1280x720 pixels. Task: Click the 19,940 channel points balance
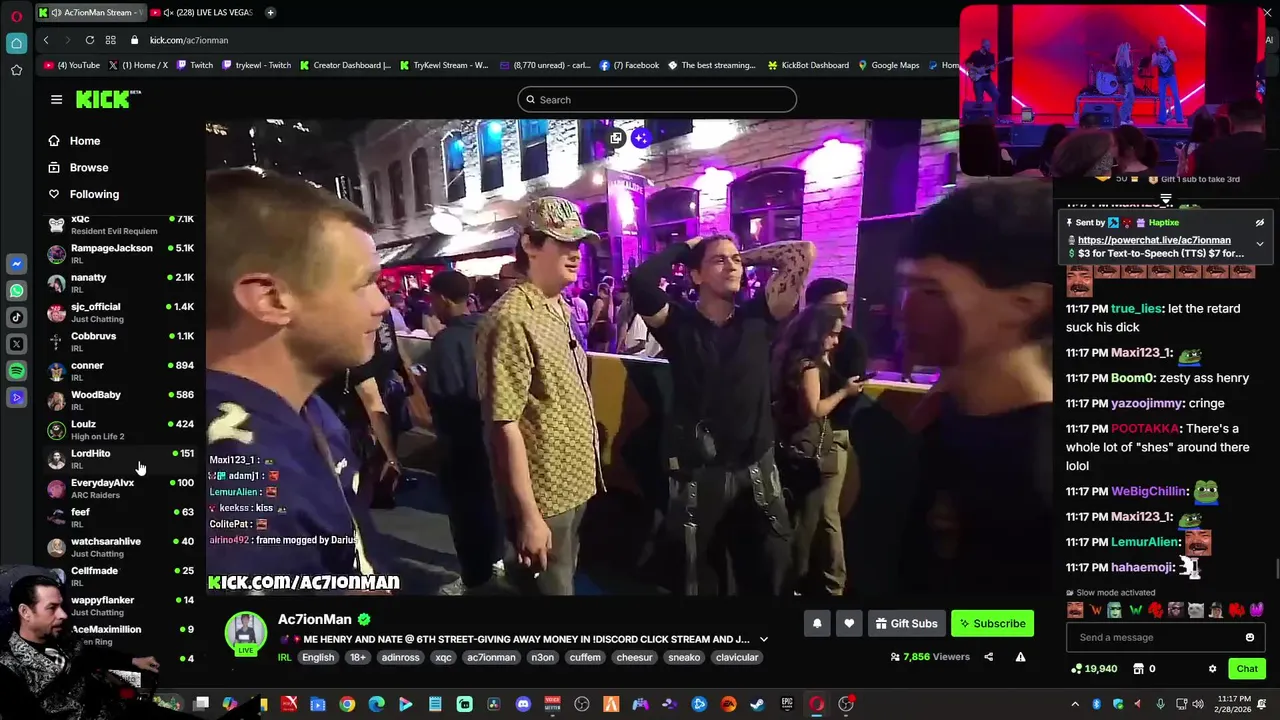coord(1093,668)
